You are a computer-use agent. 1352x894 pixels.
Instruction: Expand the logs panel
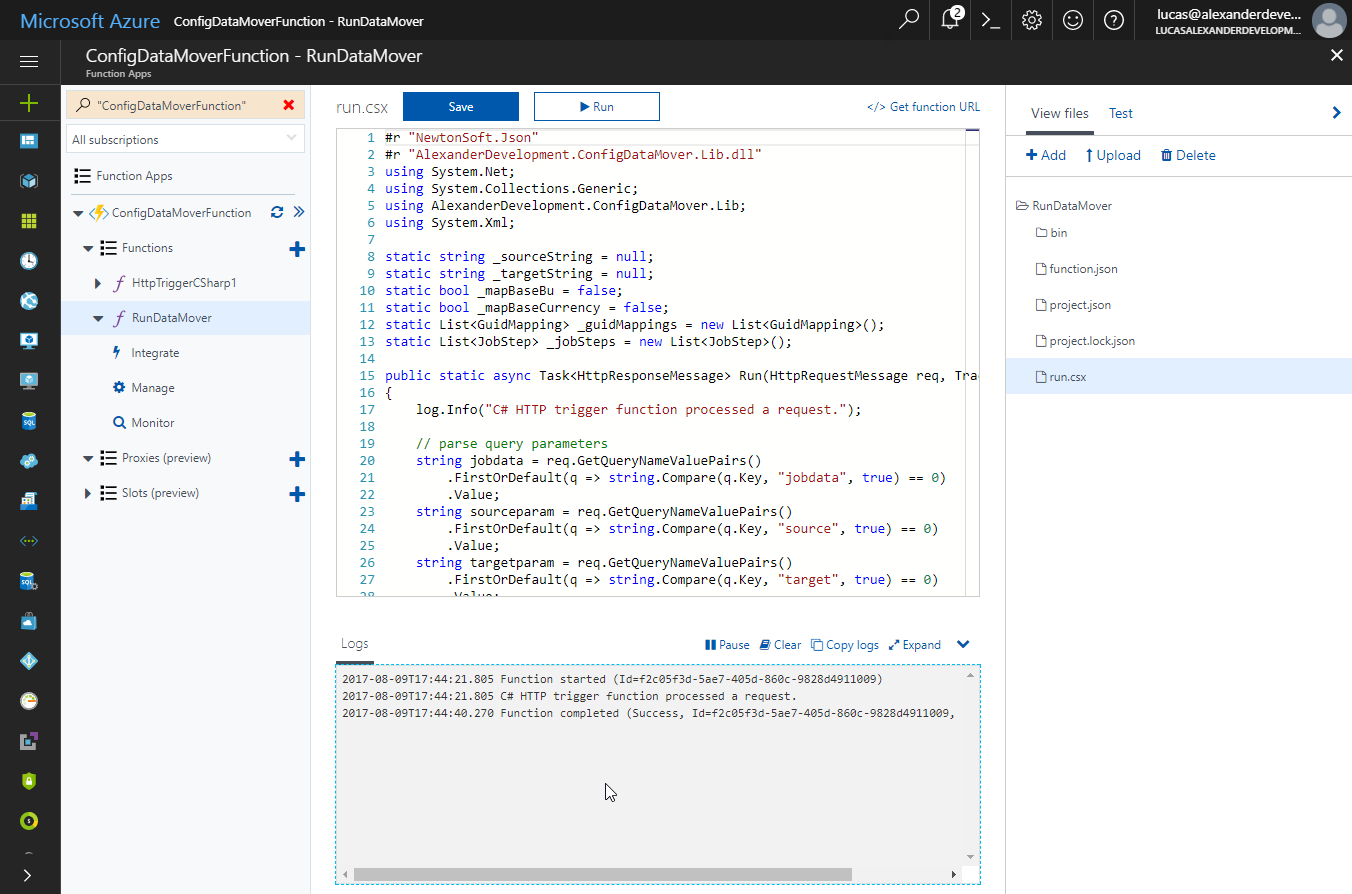915,645
